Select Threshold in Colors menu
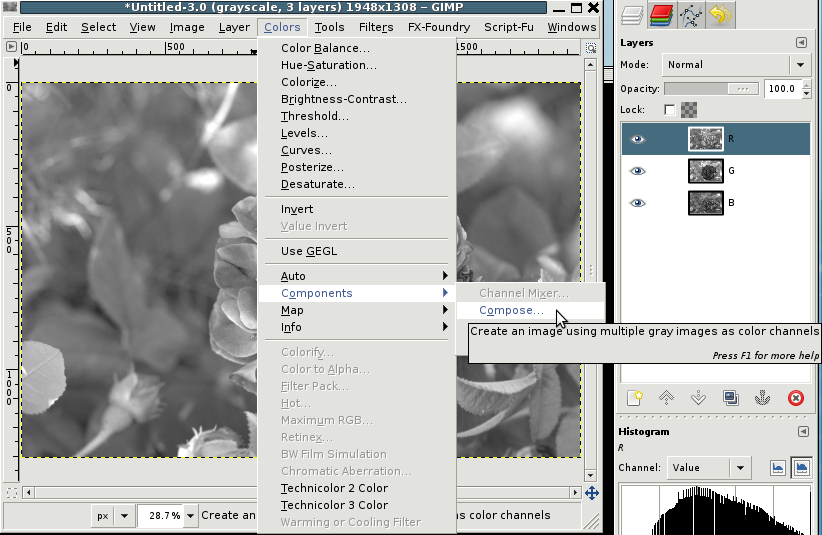This screenshot has height=535, width=822. coord(356,116)
